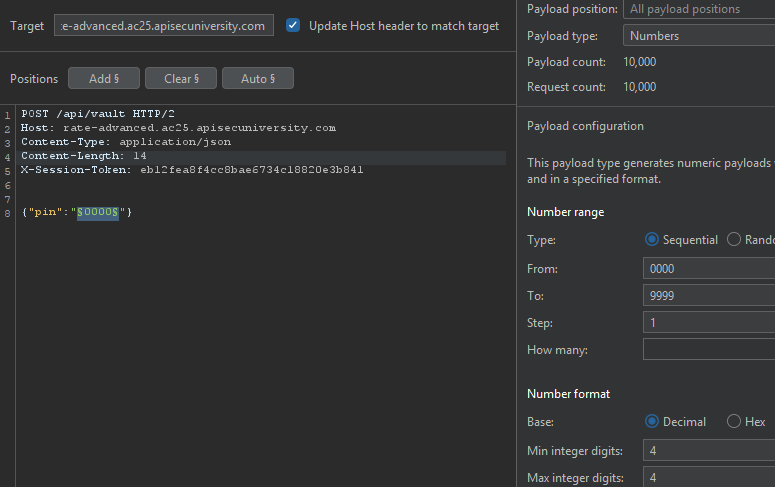Image resolution: width=775 pixels, height=487 pixels.
Task: Click the To field containing 9999
Action: [x=709, y=296]
